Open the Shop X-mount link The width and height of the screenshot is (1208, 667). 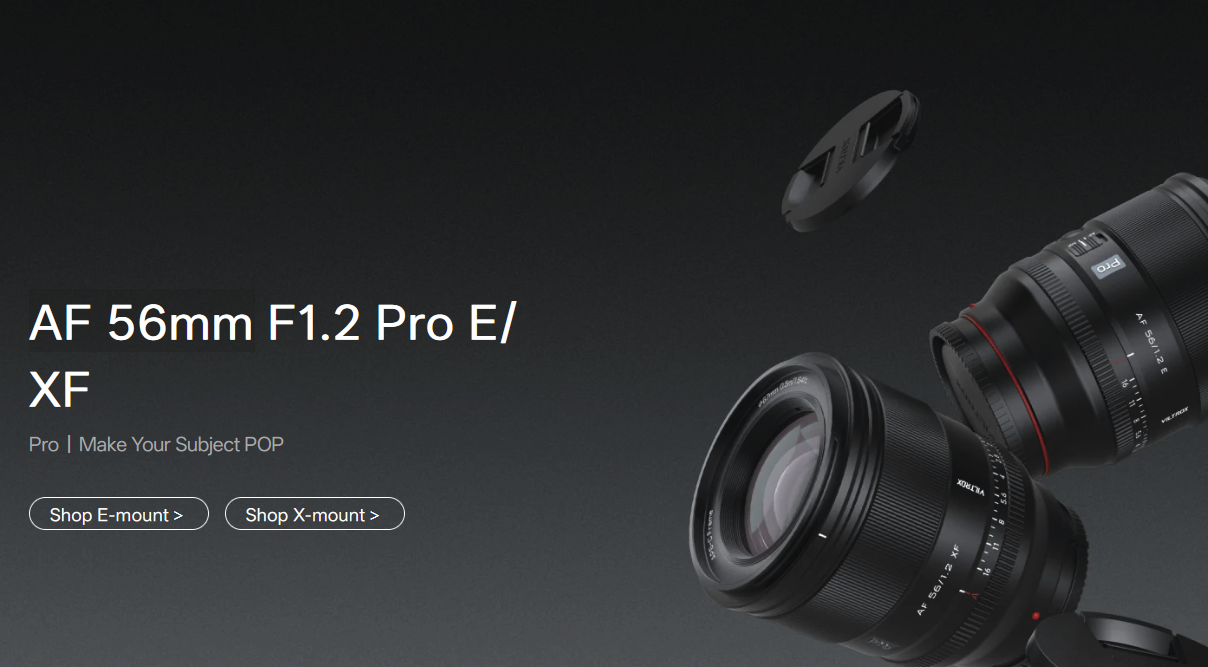(315, 514)
